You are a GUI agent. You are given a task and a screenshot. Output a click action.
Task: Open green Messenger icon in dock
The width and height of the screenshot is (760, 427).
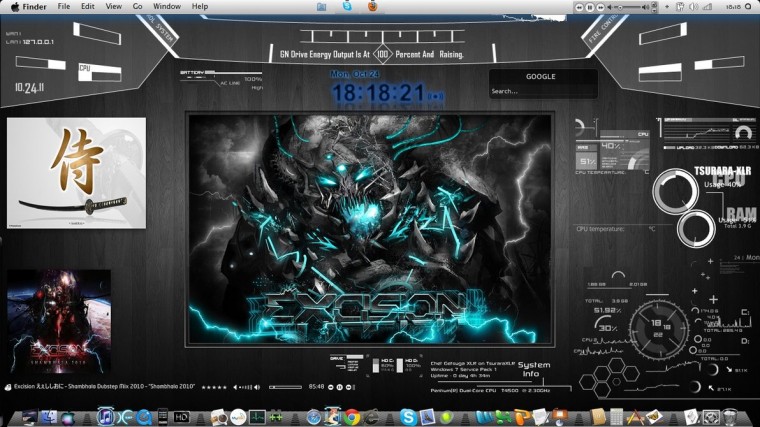(x=504, y=417)
